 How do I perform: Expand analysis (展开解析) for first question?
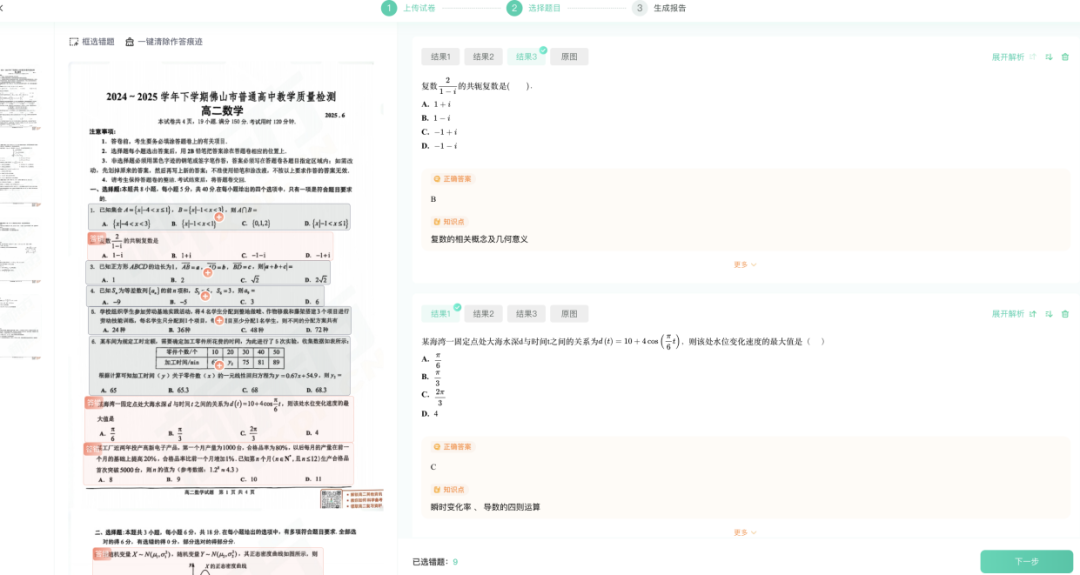[x=1007, y=57]
